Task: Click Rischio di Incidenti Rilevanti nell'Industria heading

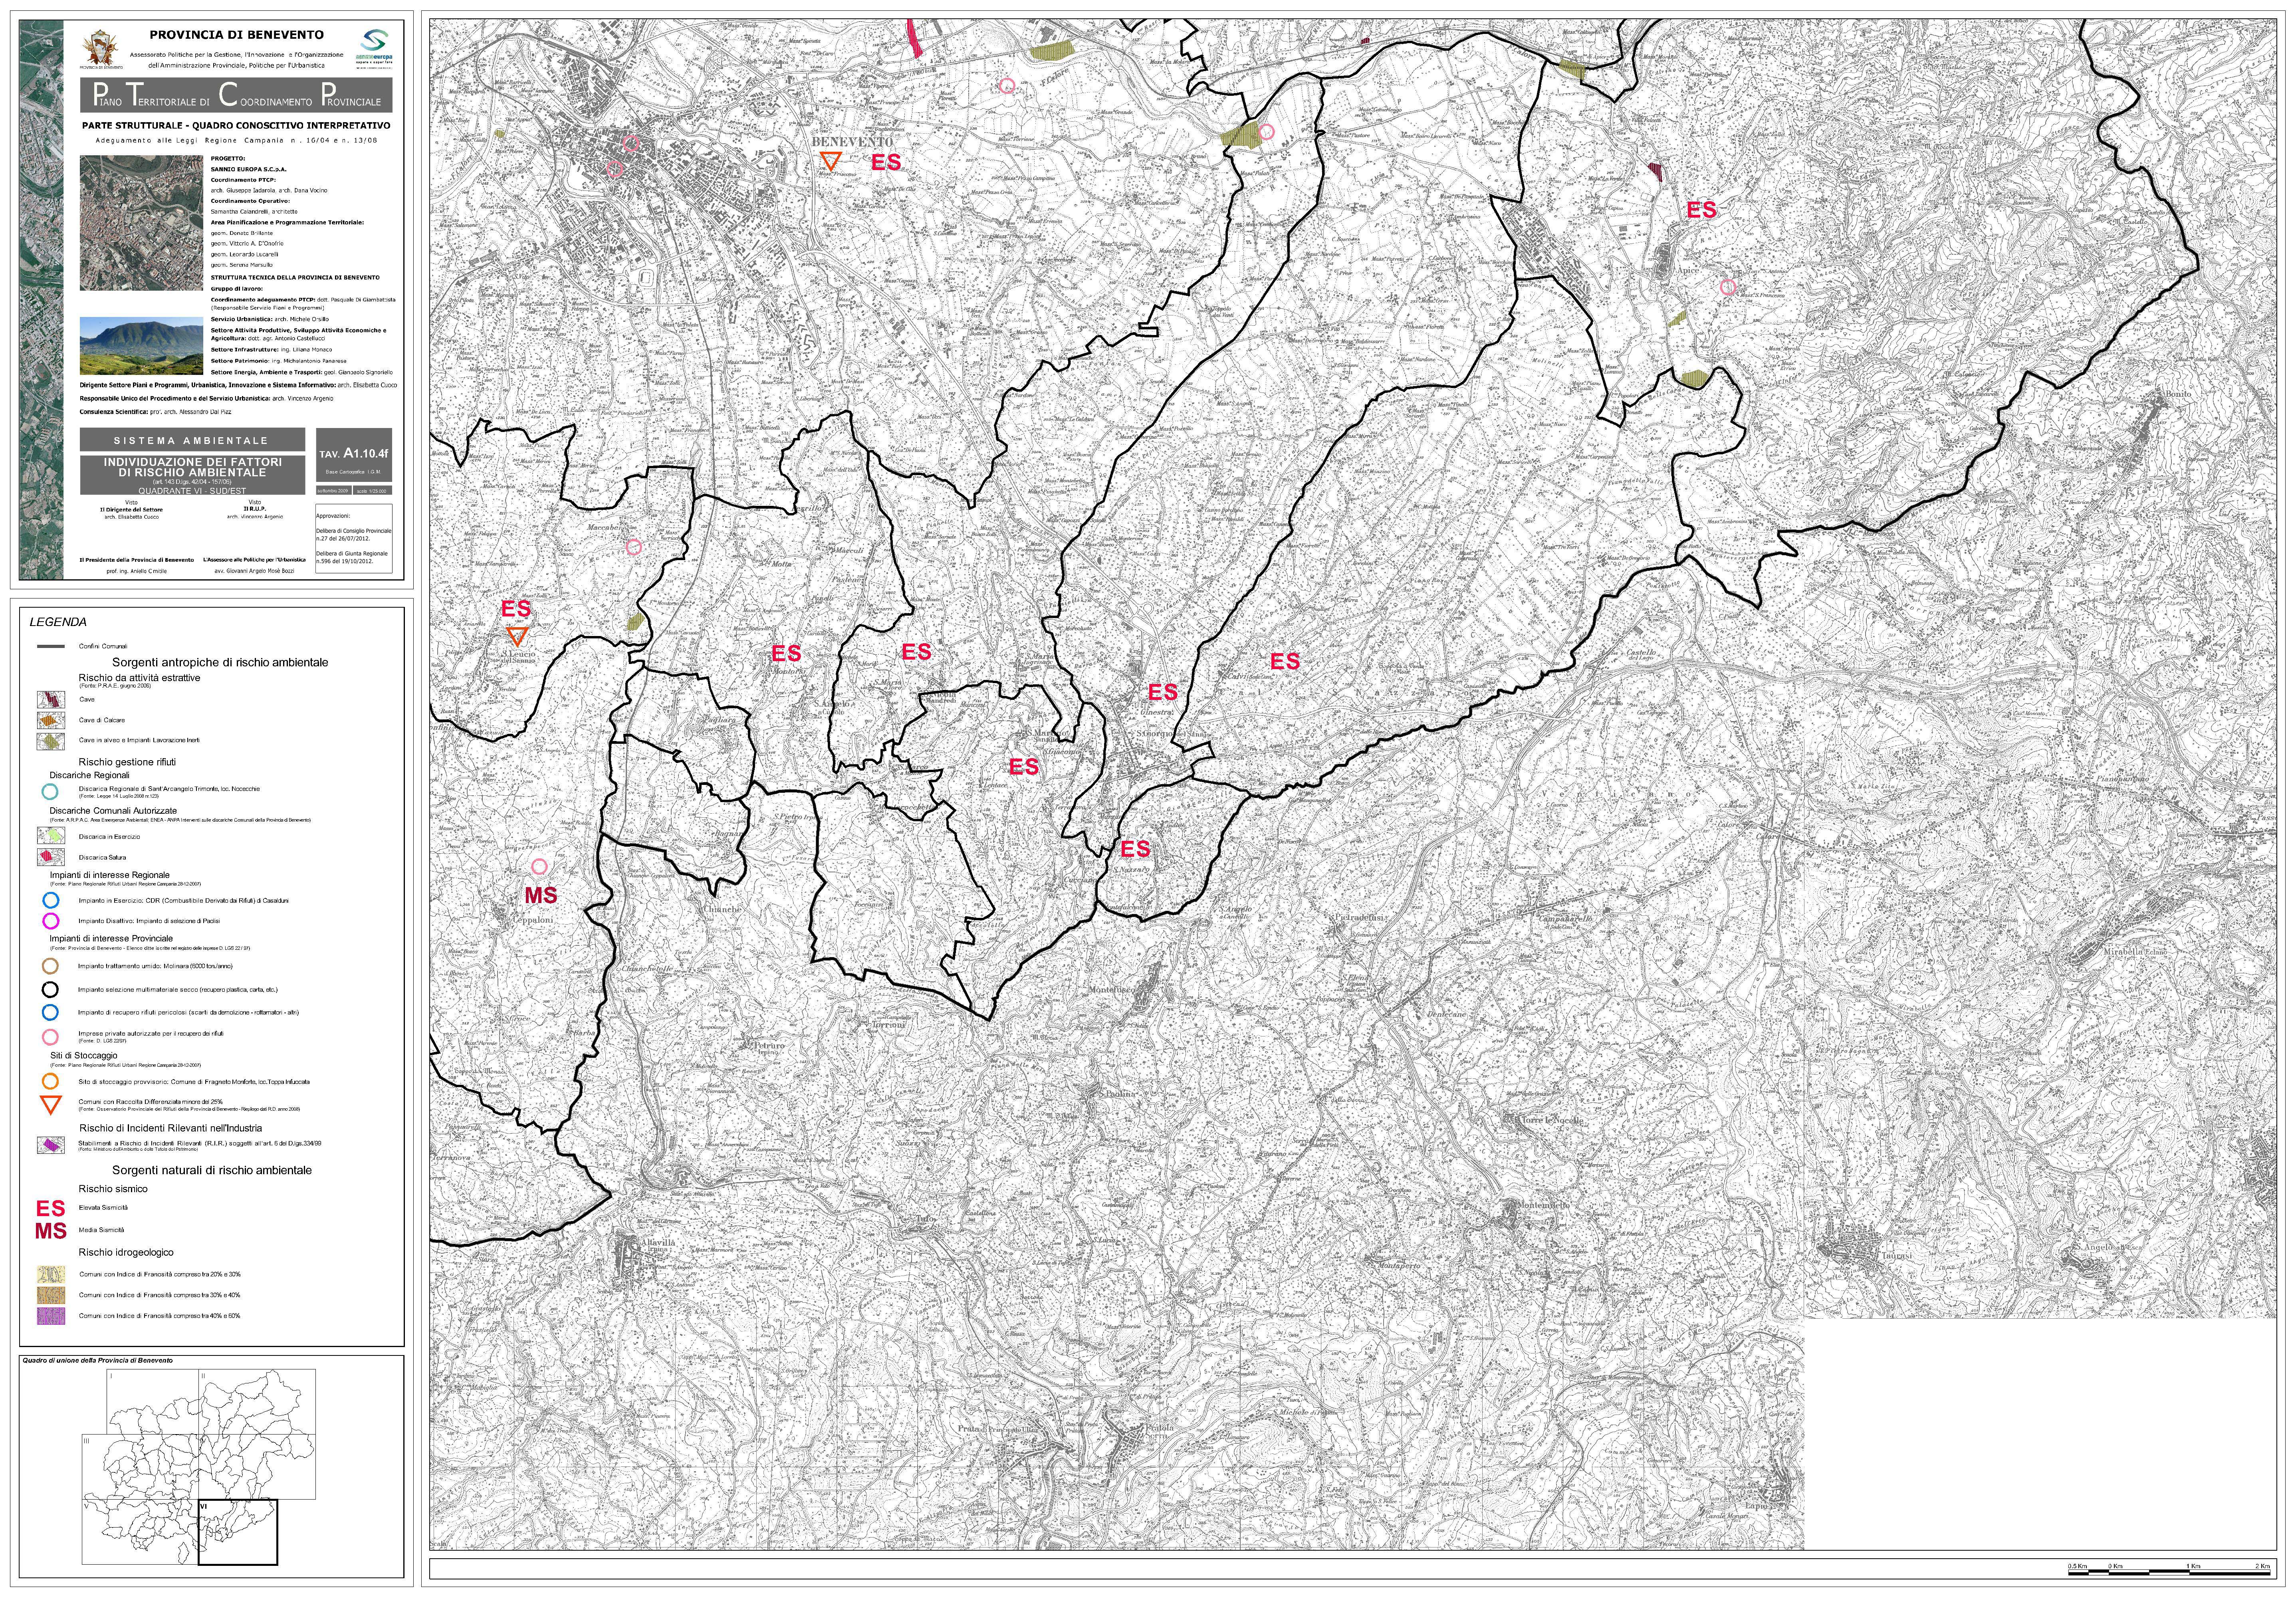Action: point(171,1128)
